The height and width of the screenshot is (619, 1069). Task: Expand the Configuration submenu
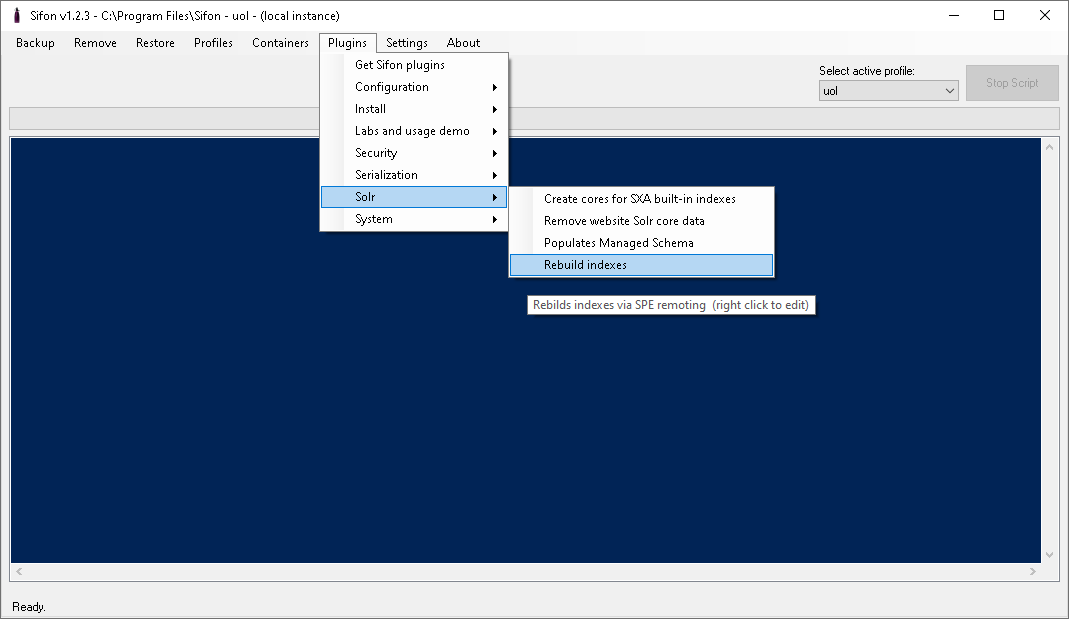392,87
